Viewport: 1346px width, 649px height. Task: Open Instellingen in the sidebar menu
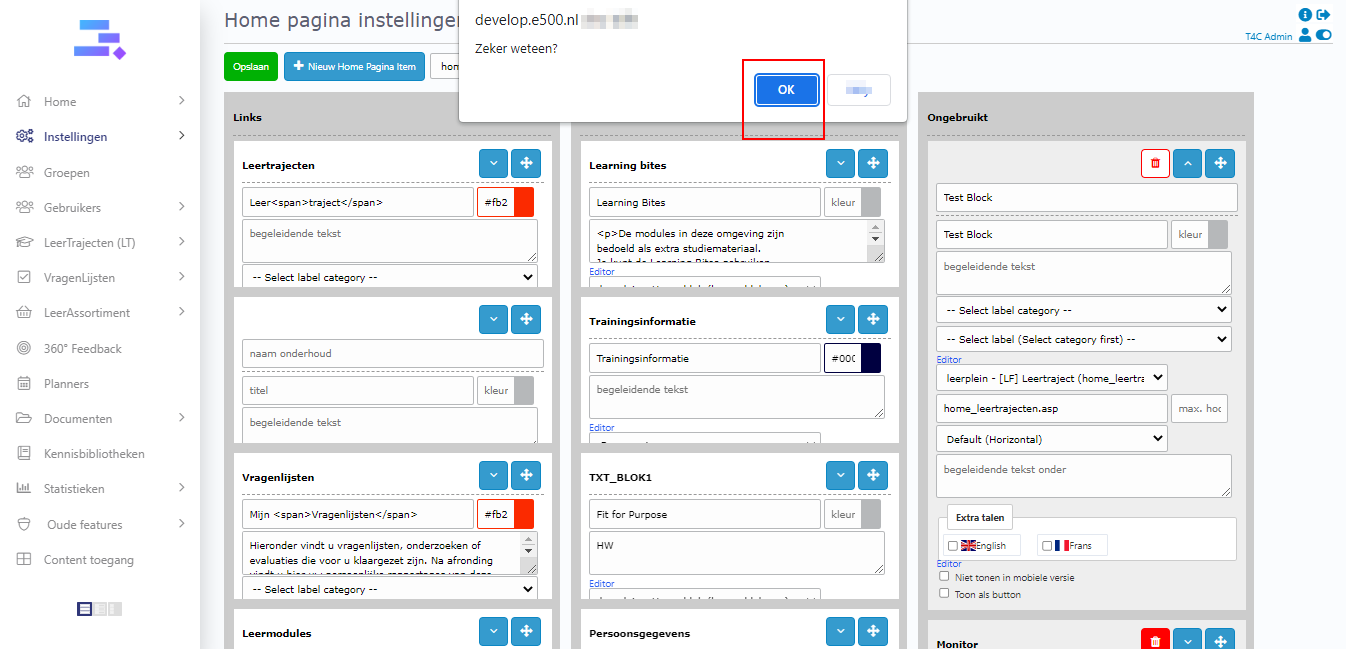point(75,137)
